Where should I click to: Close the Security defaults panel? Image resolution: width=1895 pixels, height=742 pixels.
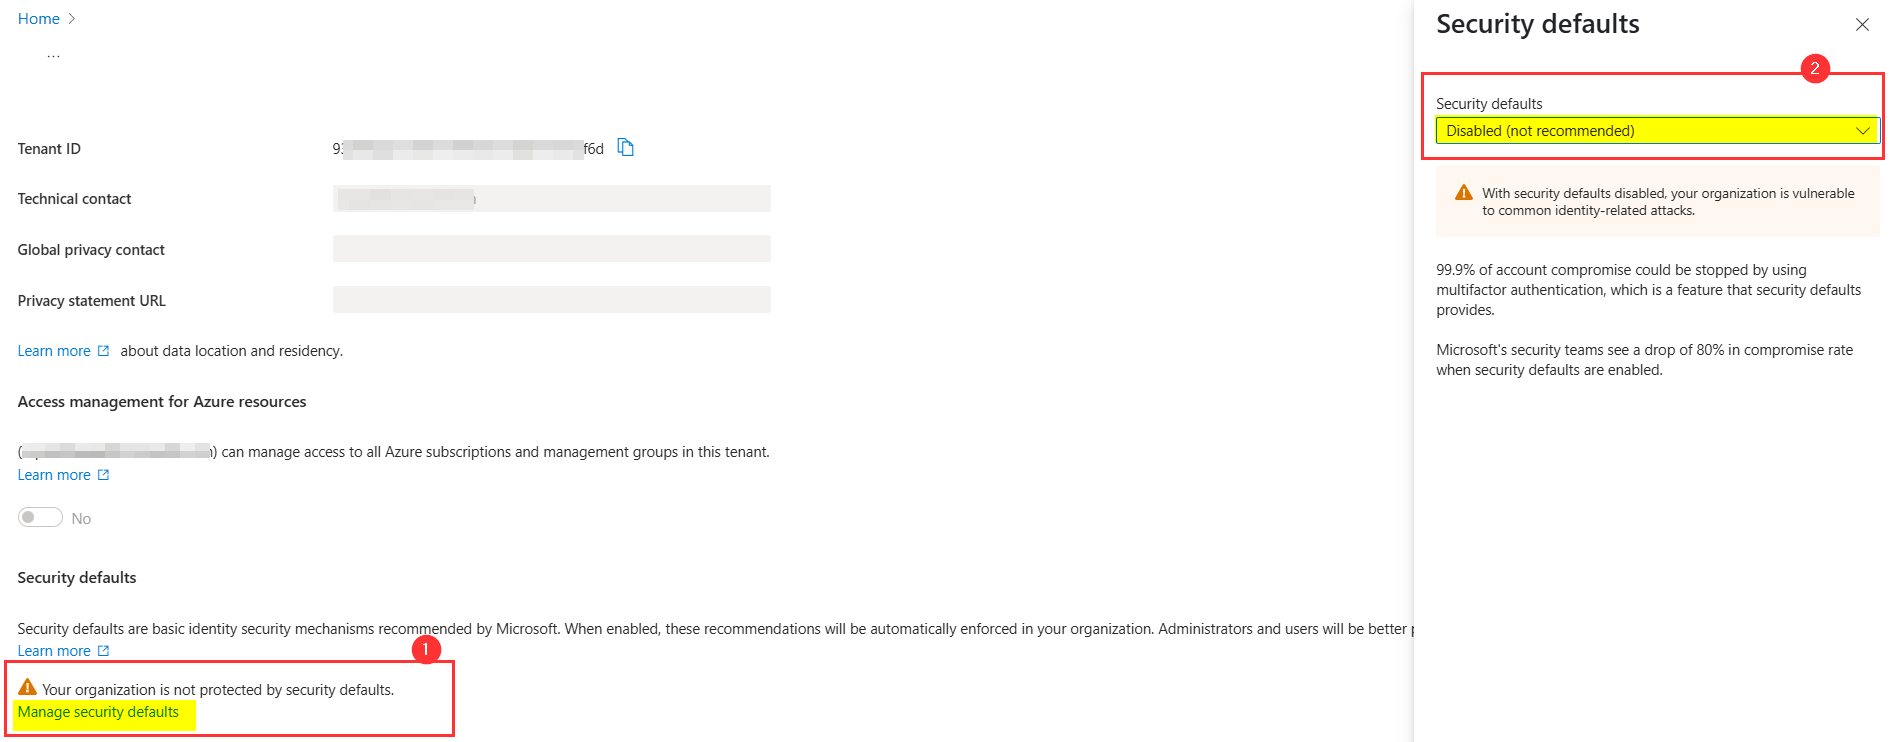tap(1862, 24)
